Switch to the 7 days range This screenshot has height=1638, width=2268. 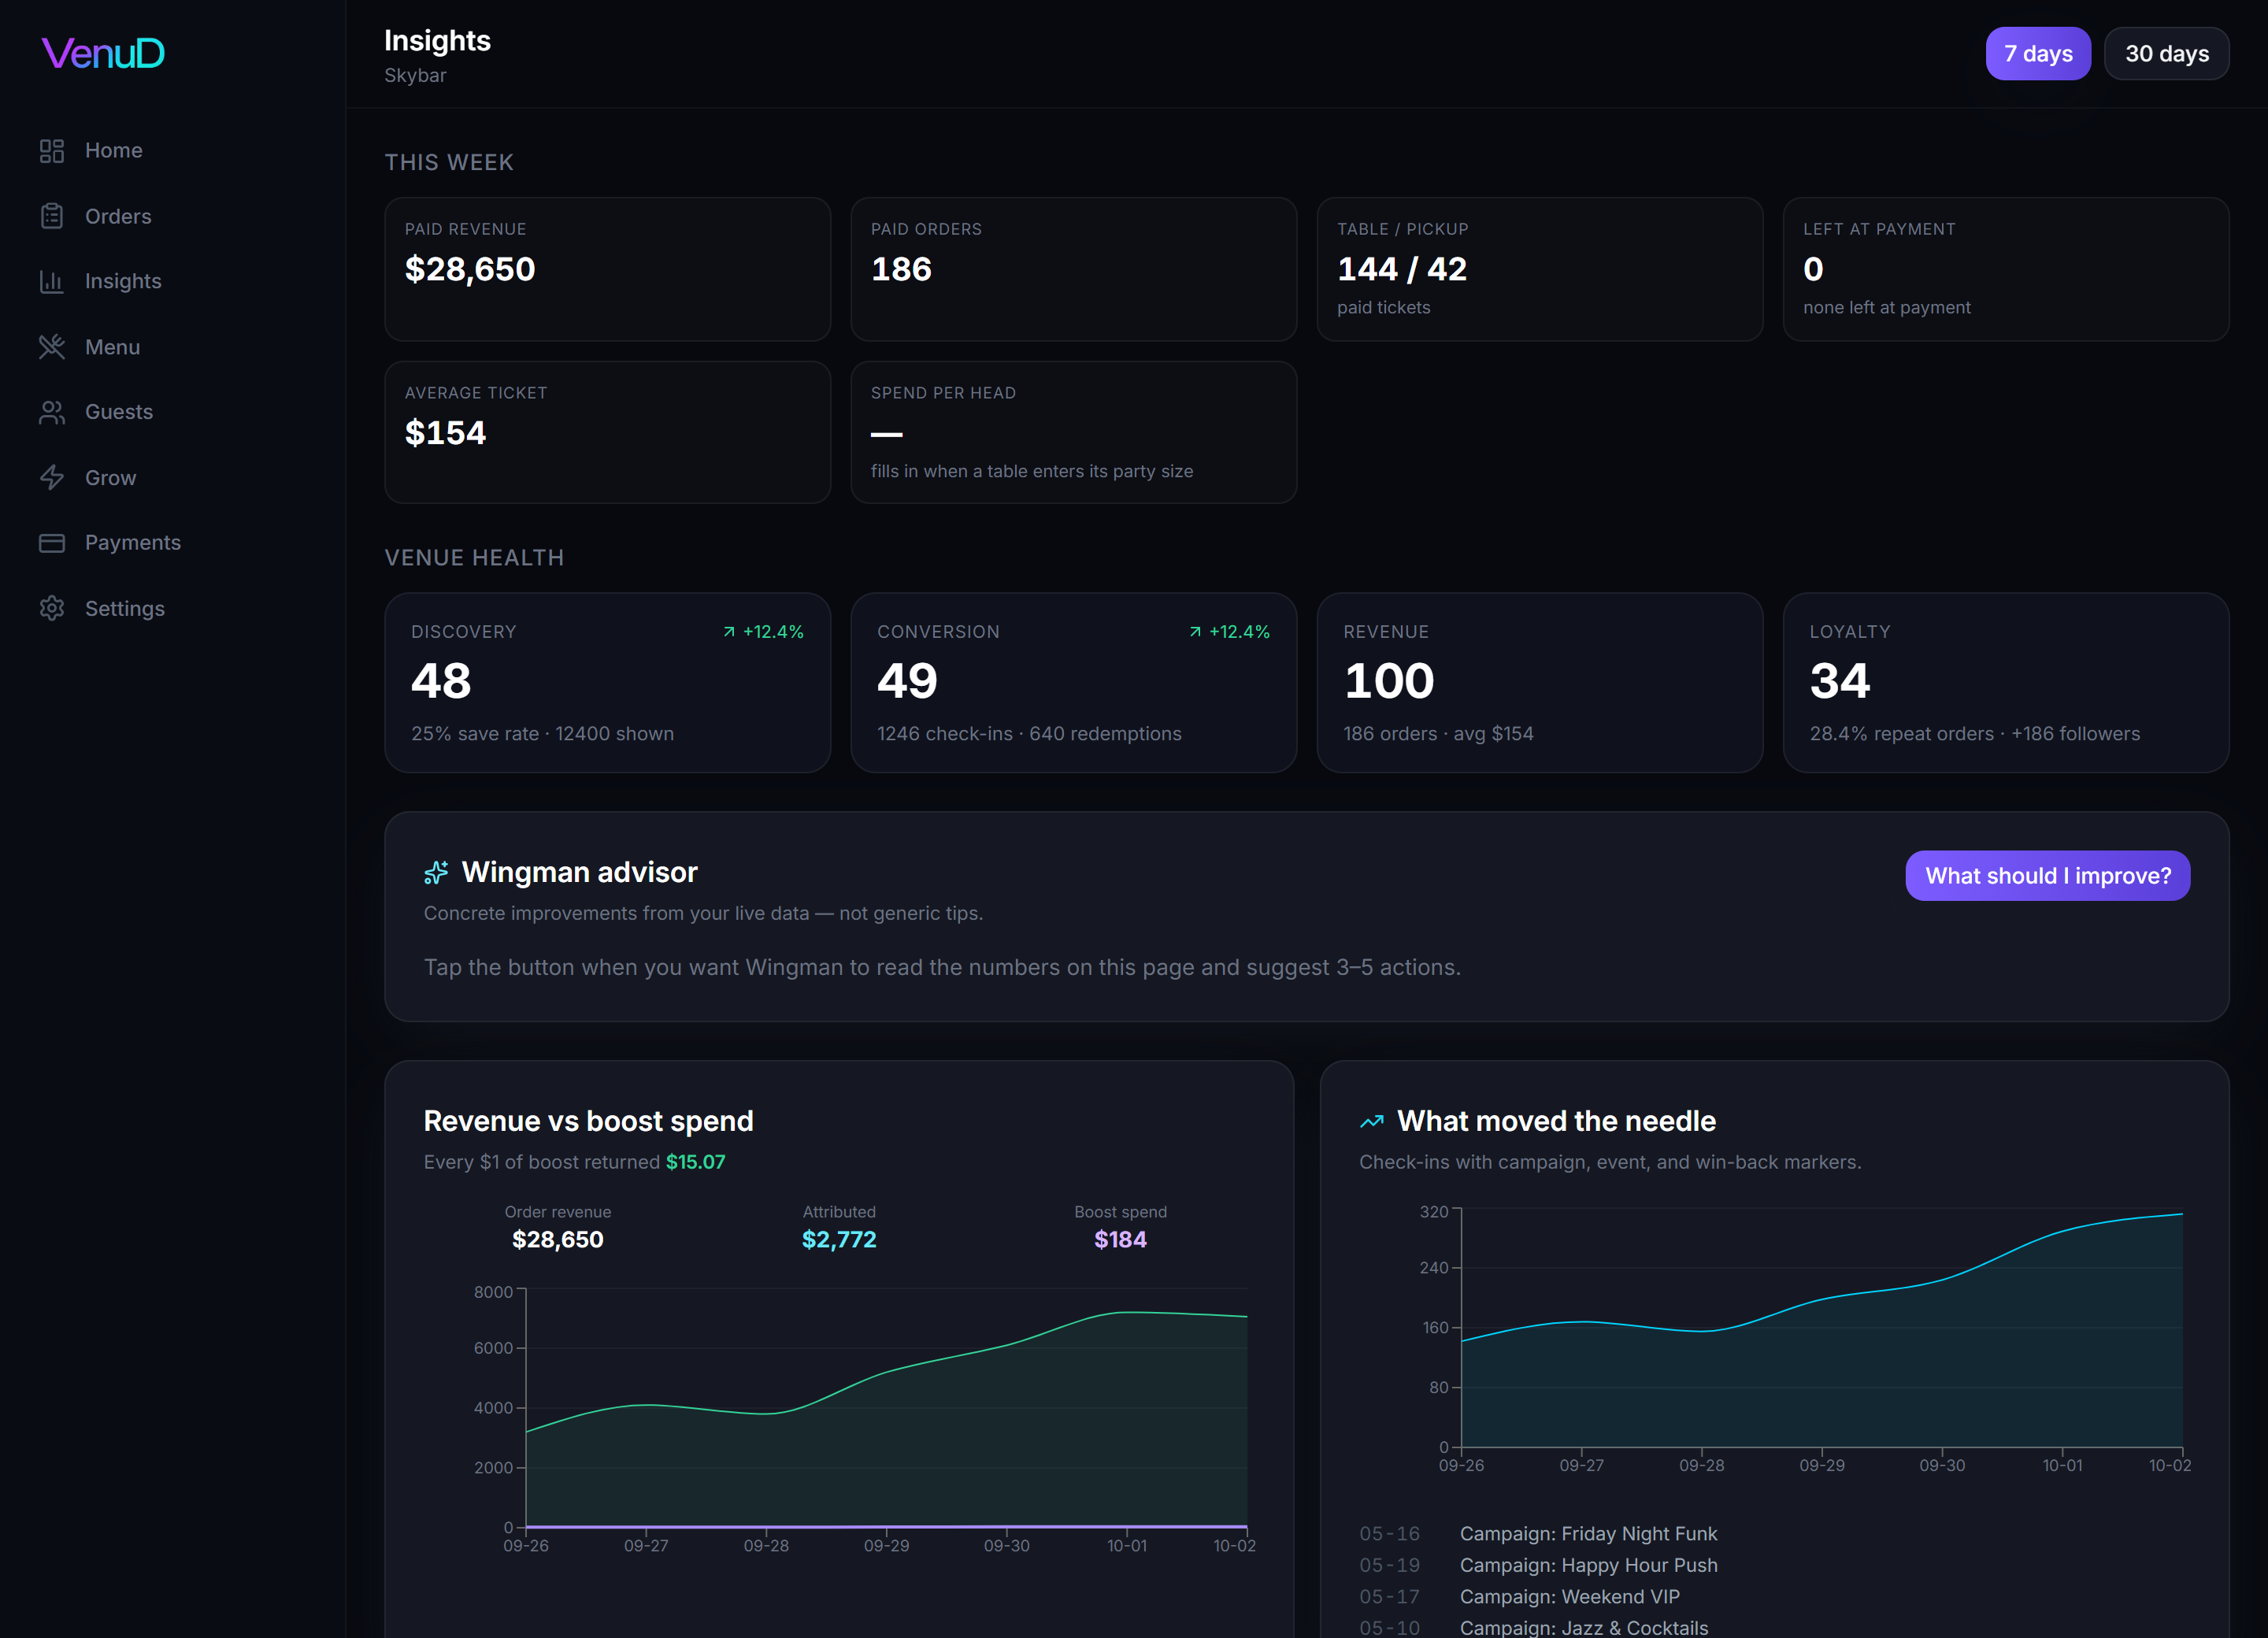(2038, 54)
